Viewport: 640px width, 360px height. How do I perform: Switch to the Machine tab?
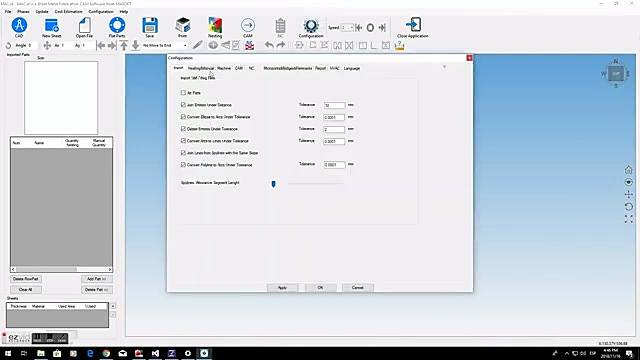pyautogui.click(x=224, y=68)
